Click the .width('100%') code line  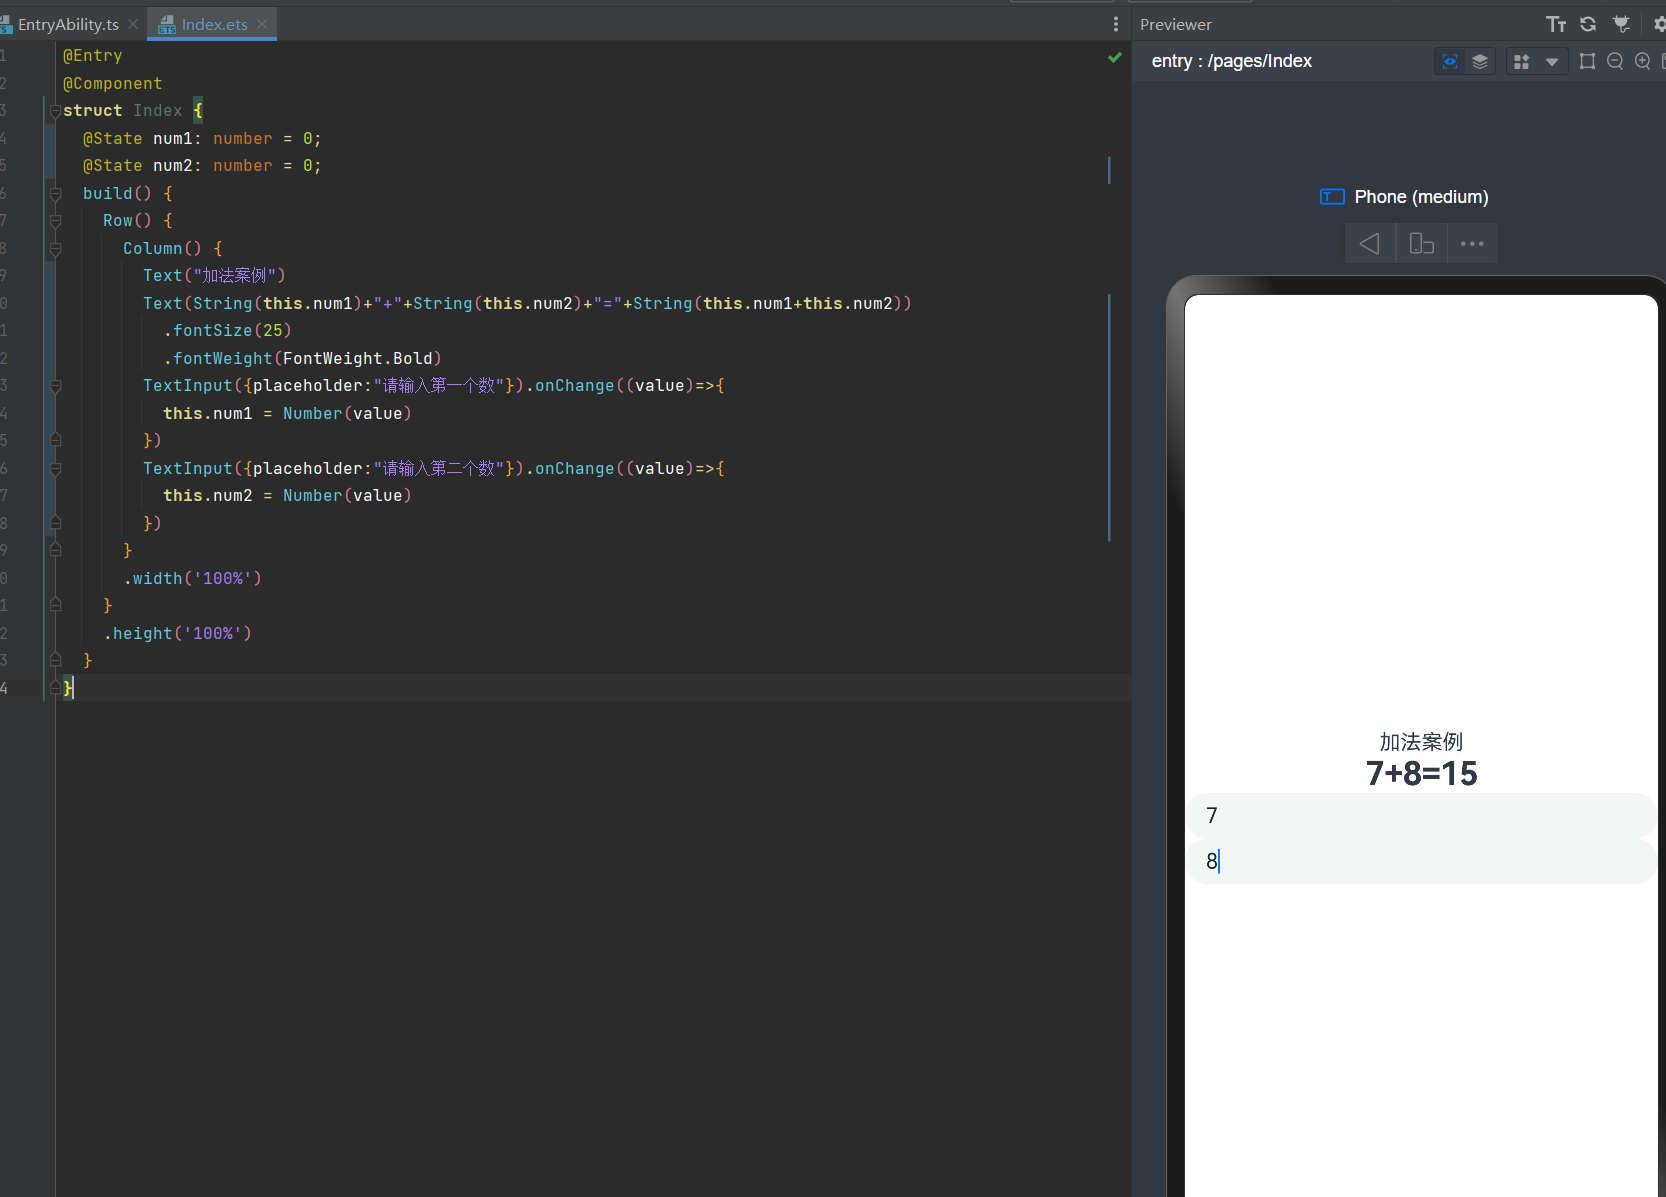(x=192, y=579)
